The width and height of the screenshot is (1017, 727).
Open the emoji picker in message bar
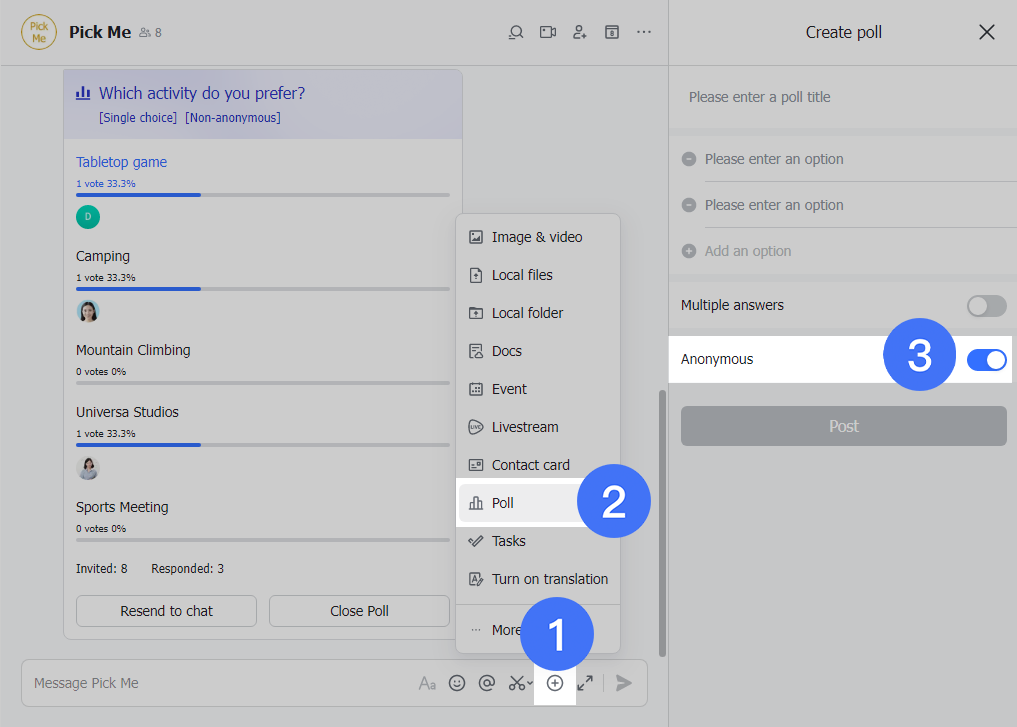point(457,683)
